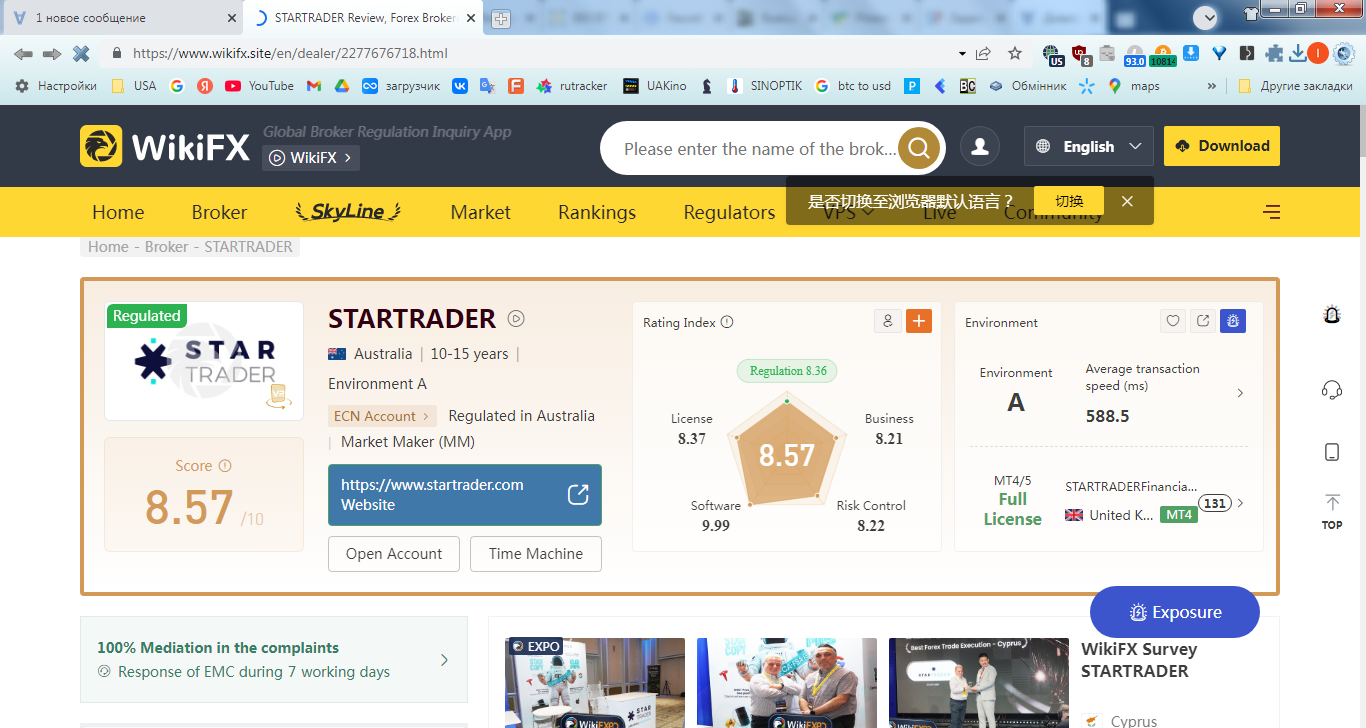
Task: Close the language switch prompt
Action: click(1127, 201)
